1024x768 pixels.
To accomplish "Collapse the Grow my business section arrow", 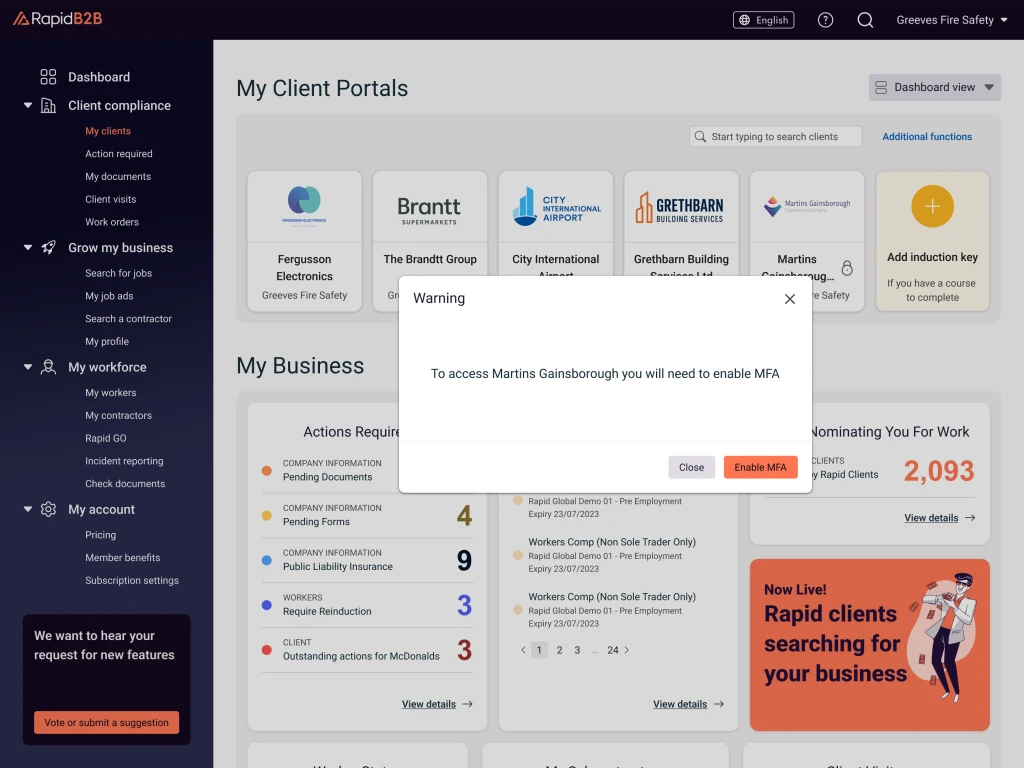I will click(x=28, y=248).
